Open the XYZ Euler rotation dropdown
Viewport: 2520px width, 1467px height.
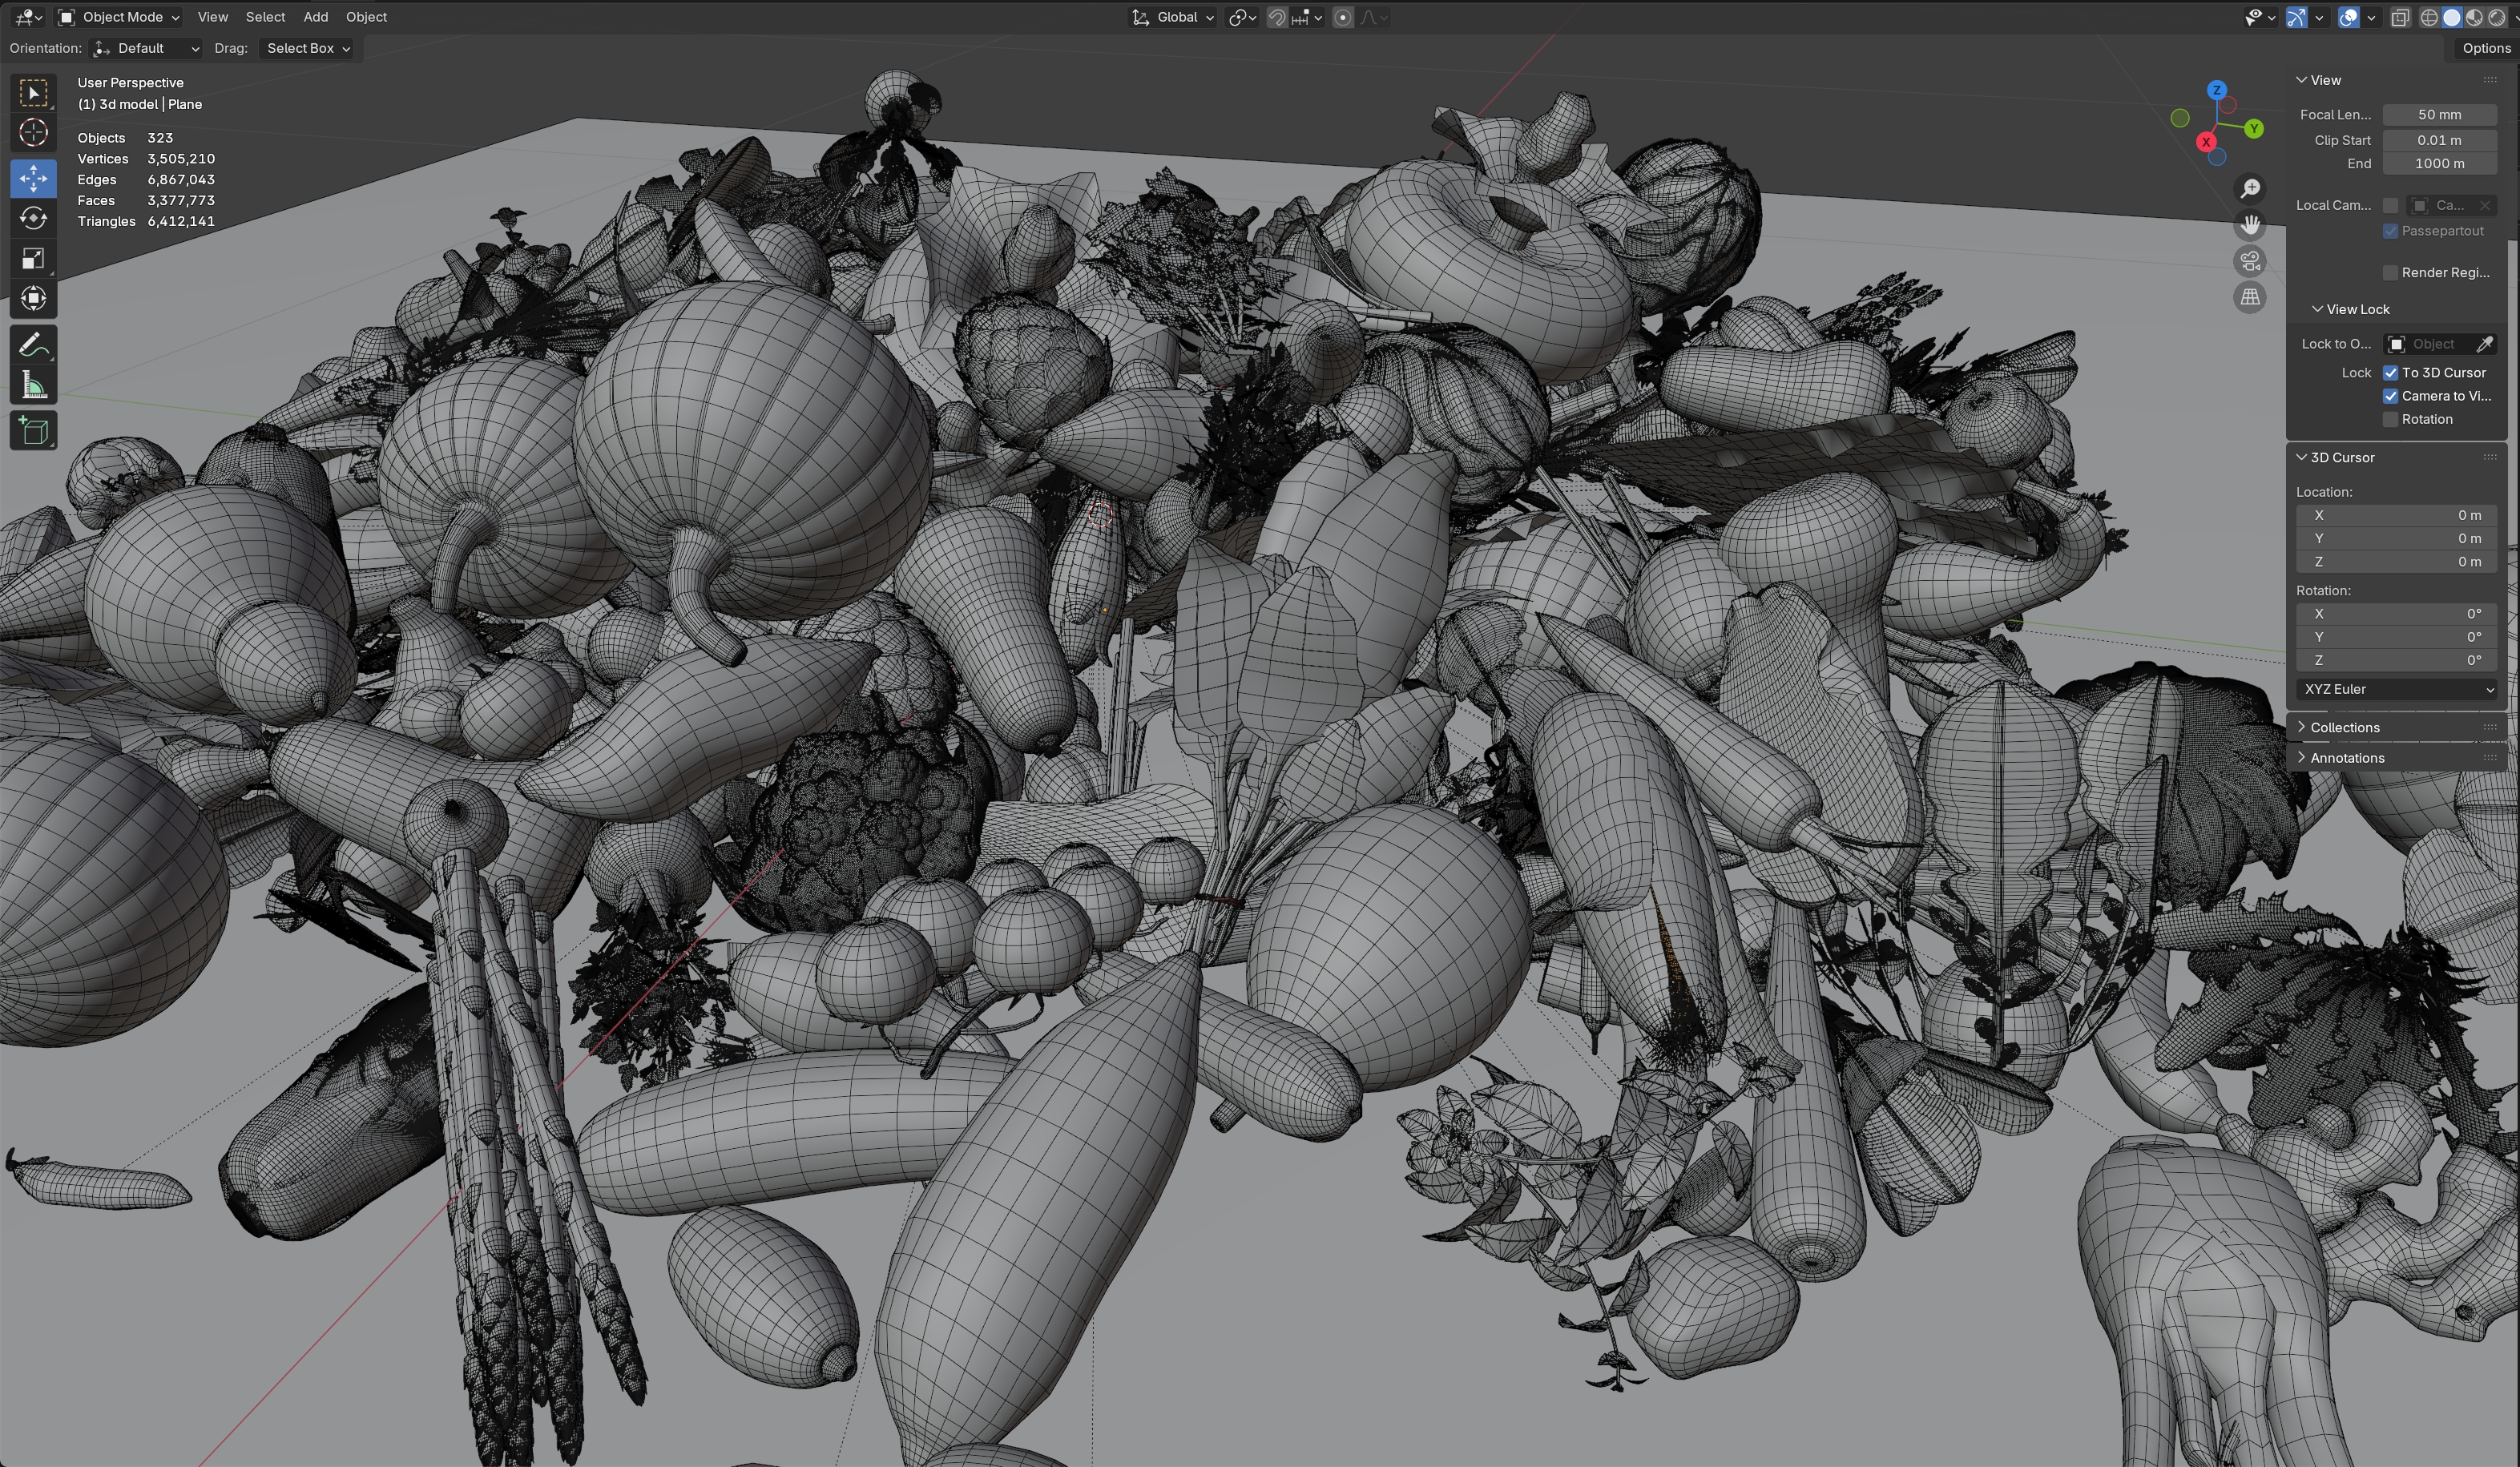[x=2396, y=689]
